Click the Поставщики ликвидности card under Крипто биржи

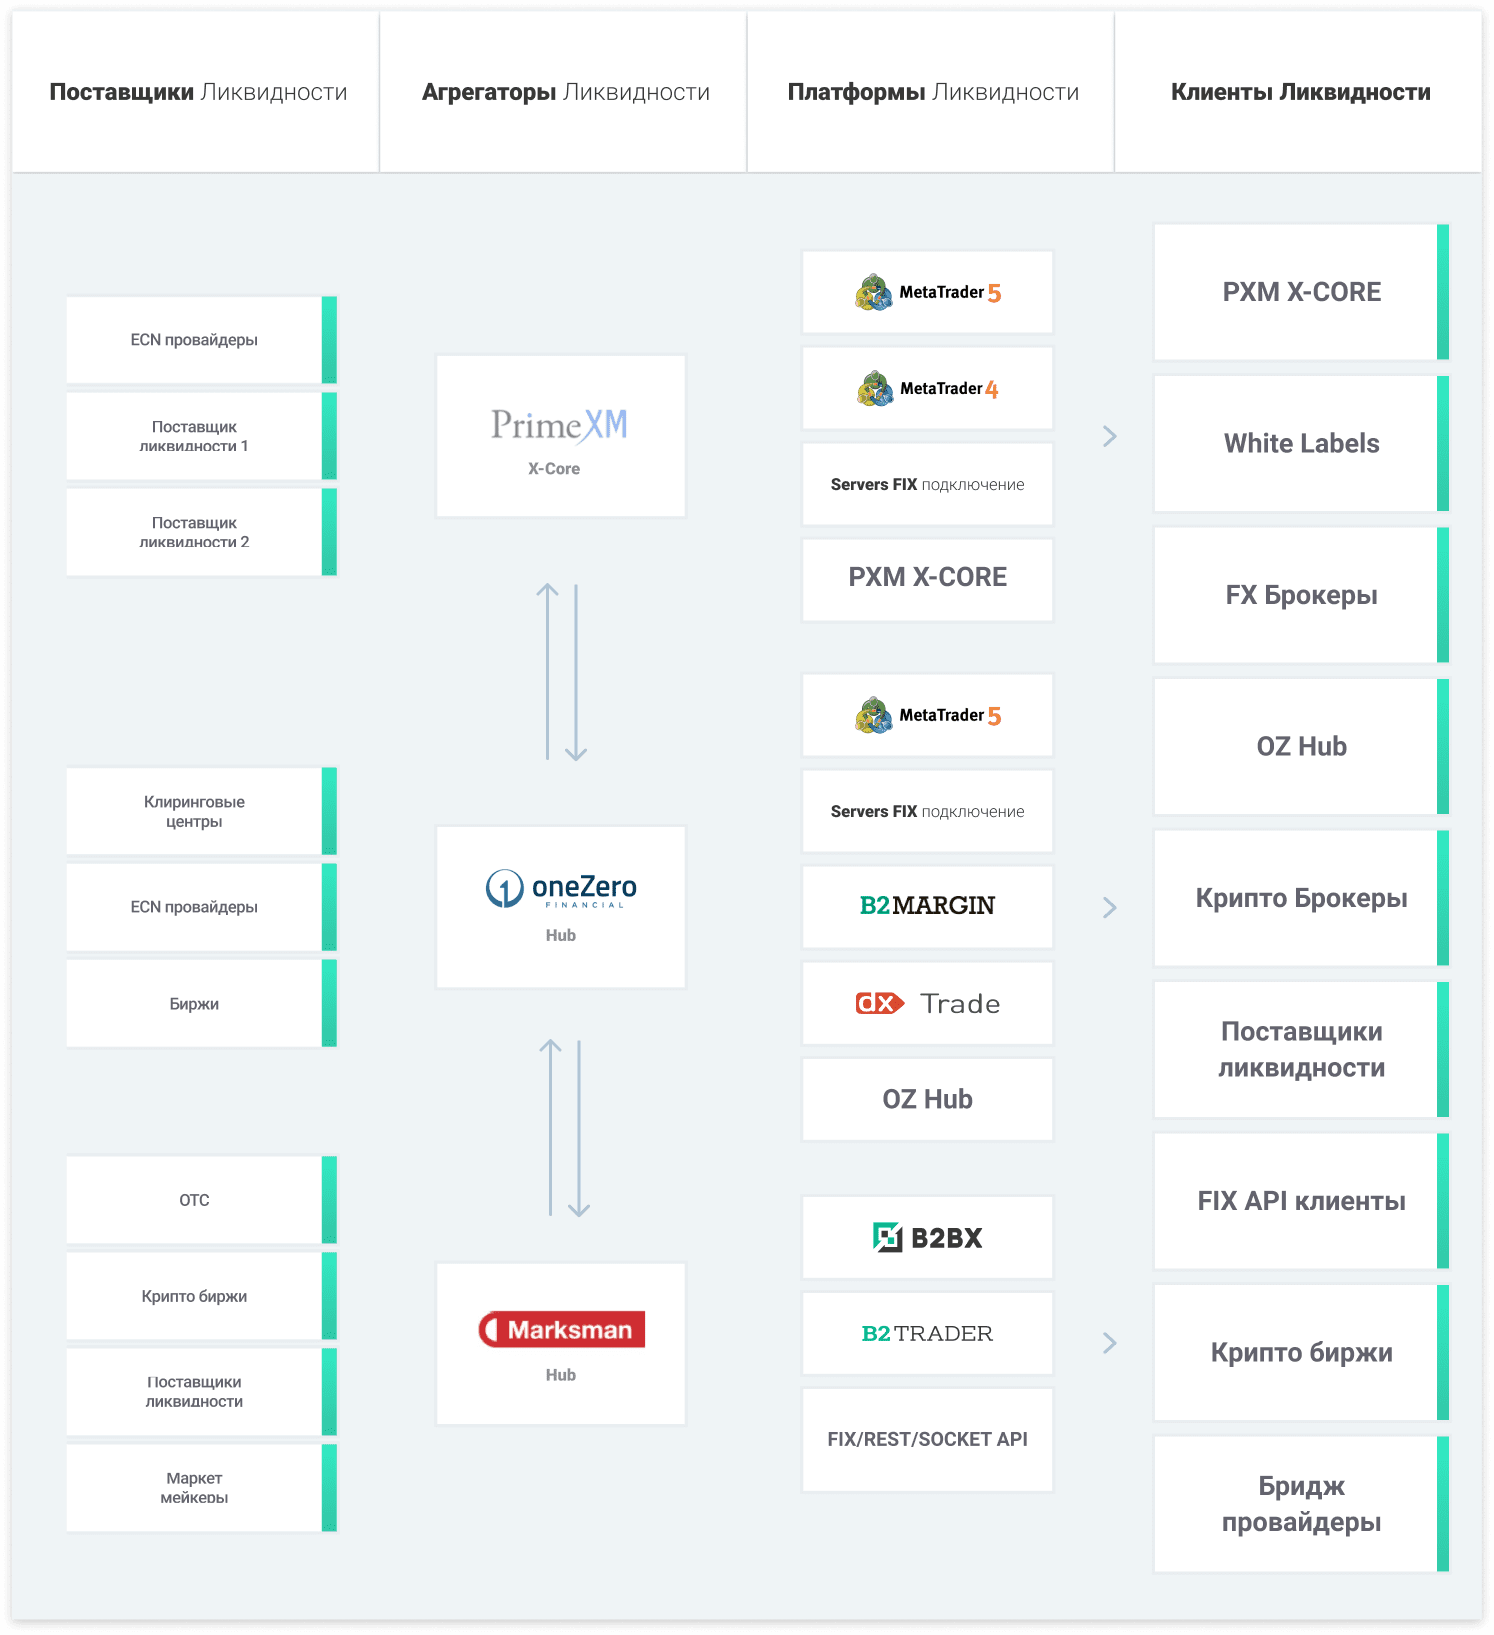pyautogui.click(x=201, y=1392)
